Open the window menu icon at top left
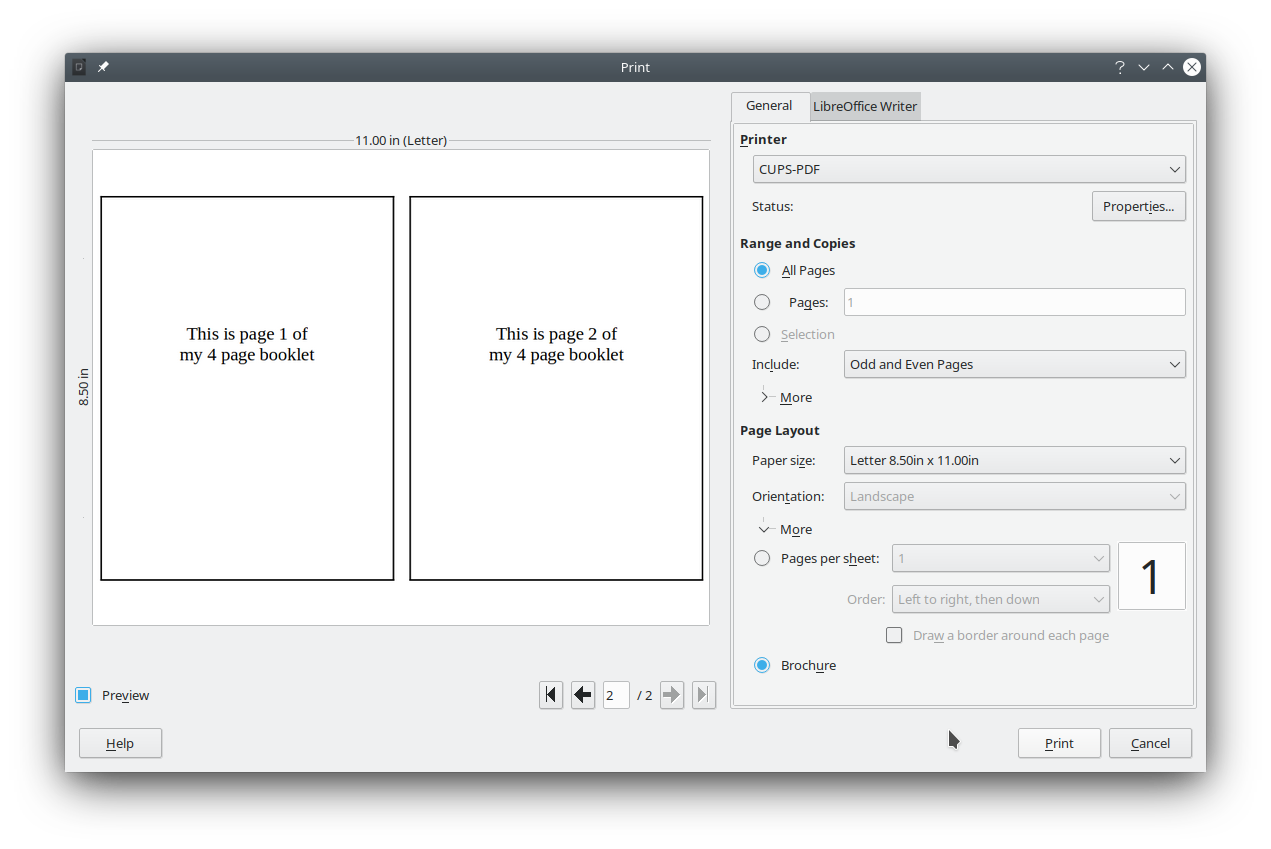Viewport: 1271px width, 849px height. click(77, 67)
